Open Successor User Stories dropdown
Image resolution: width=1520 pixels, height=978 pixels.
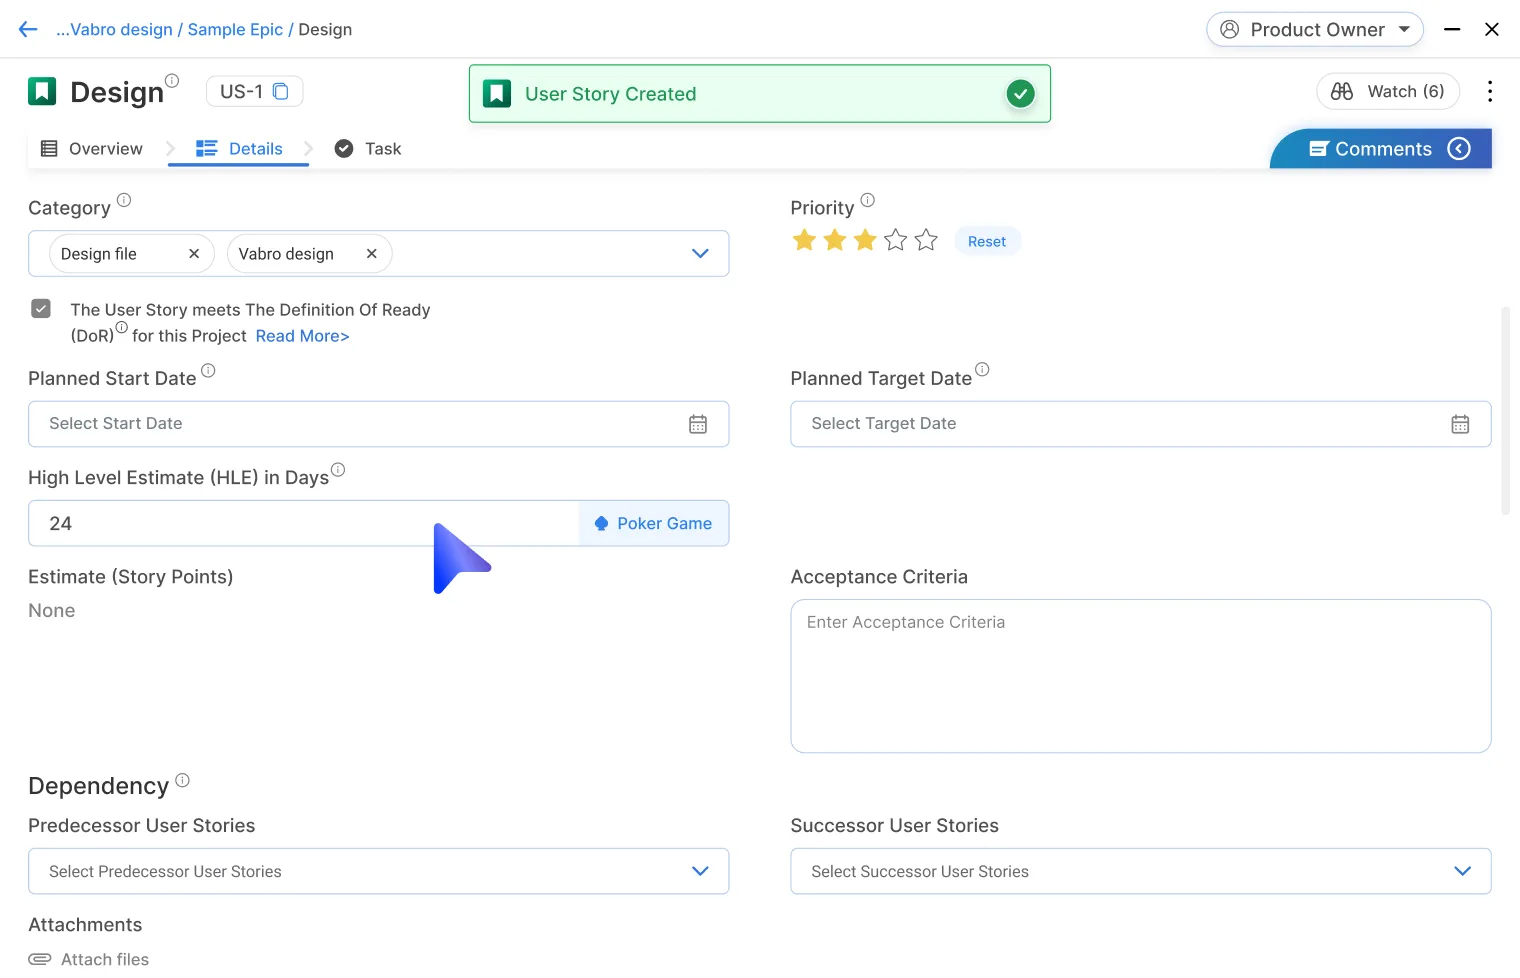pos(1462,871)
